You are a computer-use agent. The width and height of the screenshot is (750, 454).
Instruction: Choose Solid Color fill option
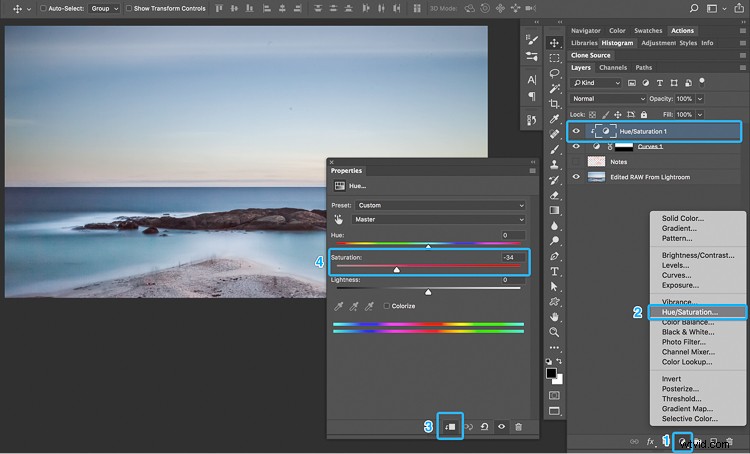tap(683, 218)
